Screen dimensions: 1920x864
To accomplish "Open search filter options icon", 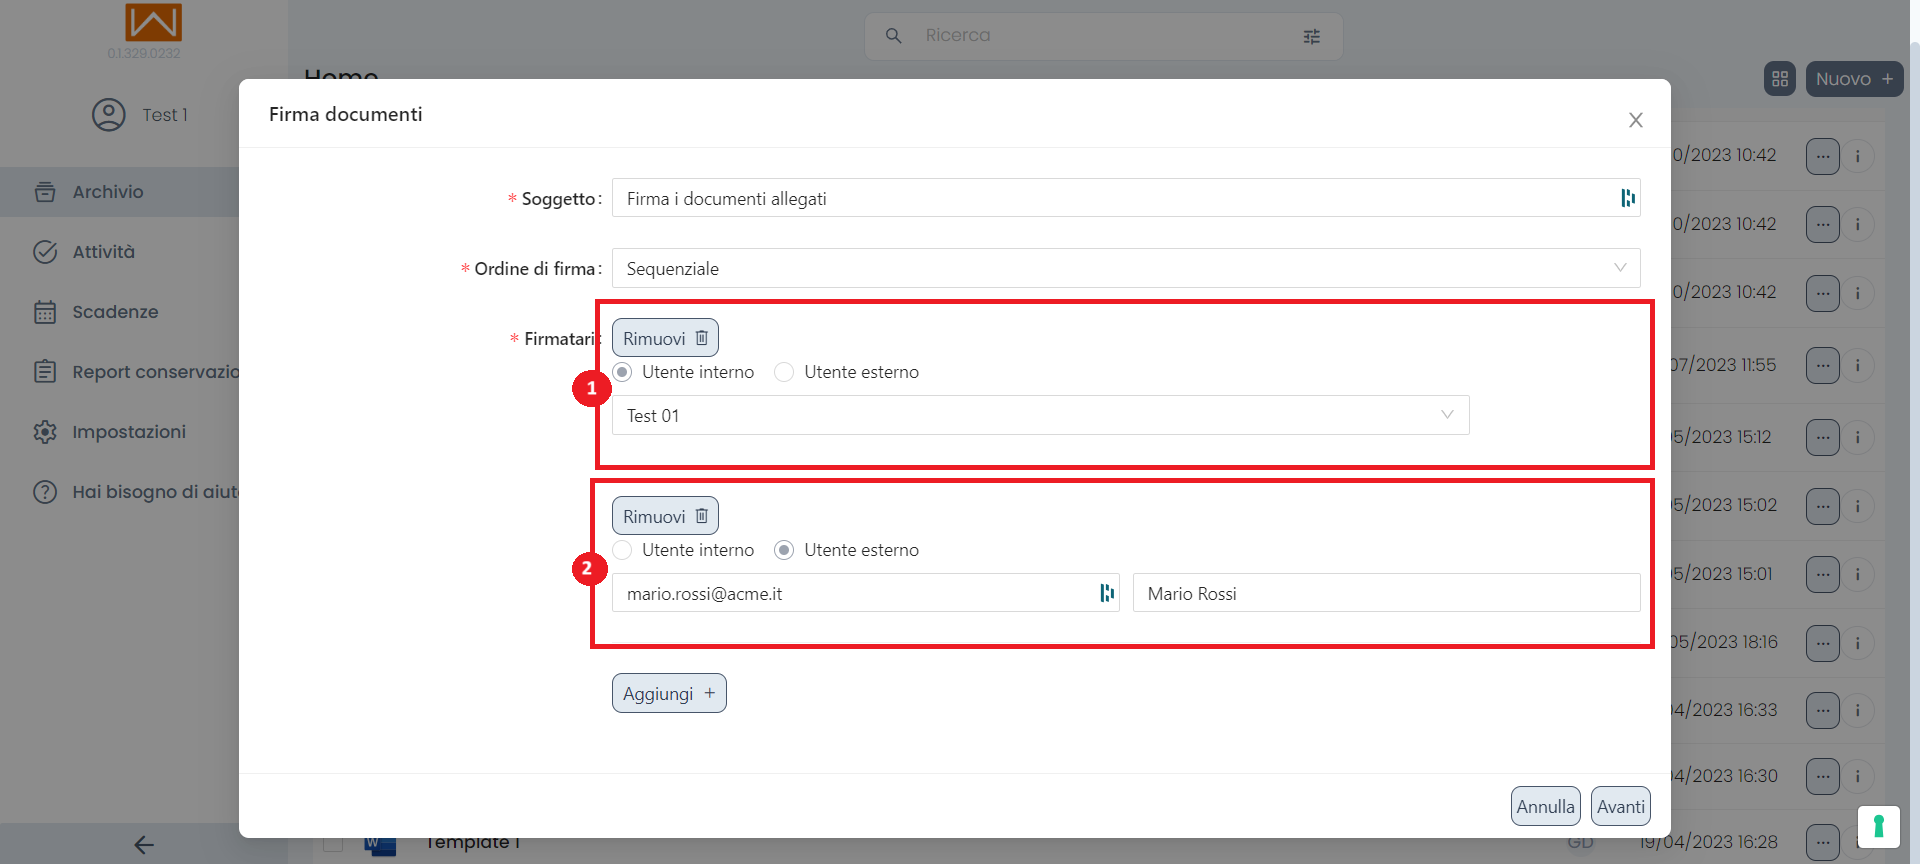I will click(1312, 36).
